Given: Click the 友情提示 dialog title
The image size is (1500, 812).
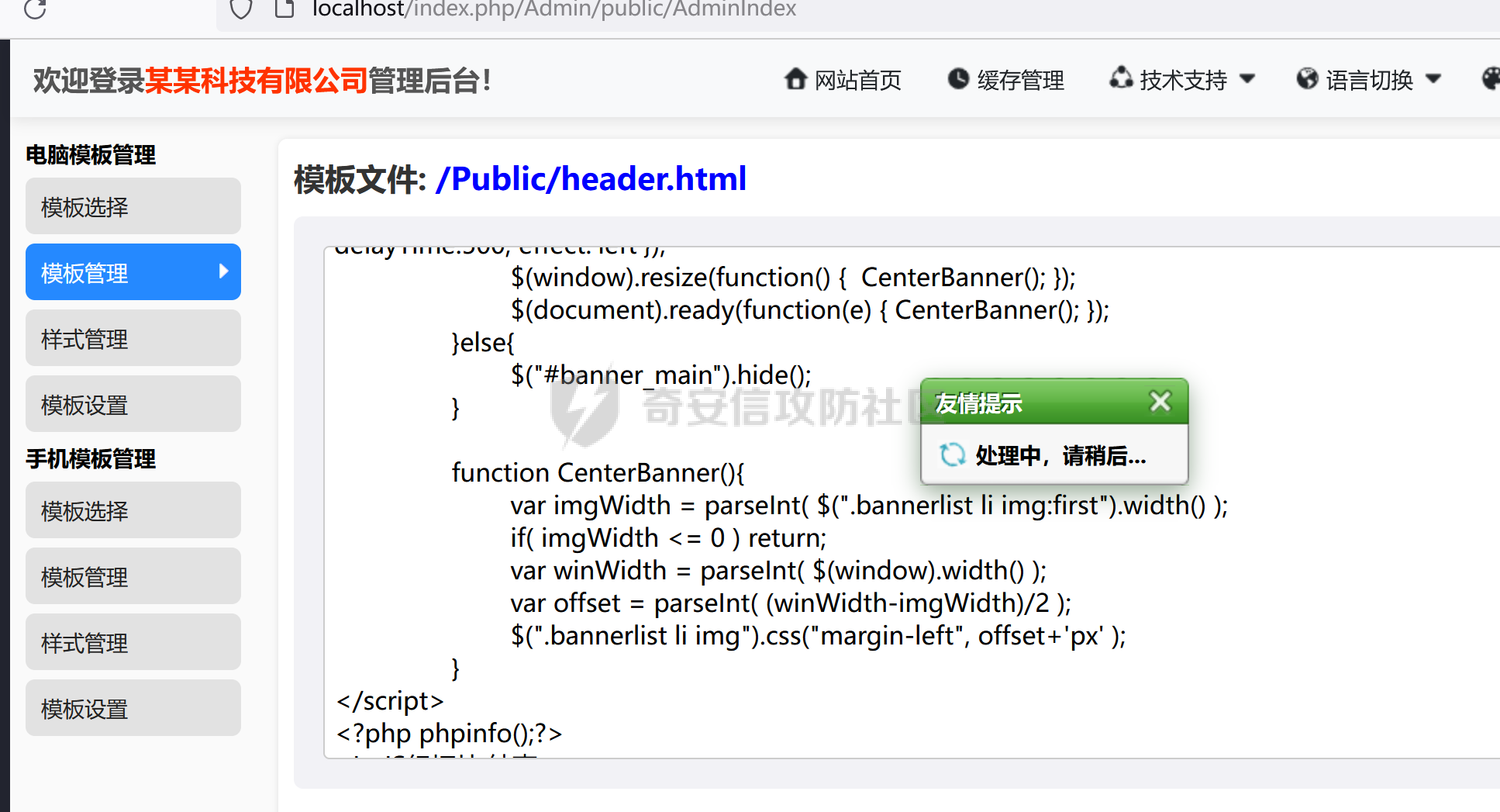Looking at the screenshot, I should pyautogui.click(x=978, y=404).
